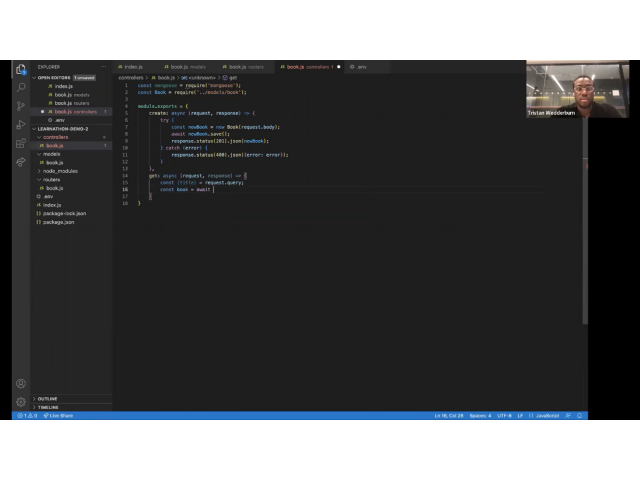Open the Explorer view in activity bar
Viewport: 640px width, 480px height.
pos(21,69)
